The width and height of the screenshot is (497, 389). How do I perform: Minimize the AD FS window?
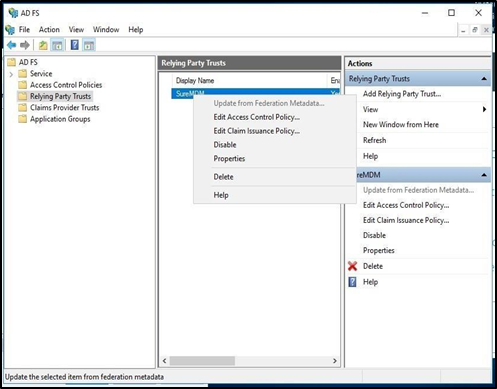(x=425, y=13)
